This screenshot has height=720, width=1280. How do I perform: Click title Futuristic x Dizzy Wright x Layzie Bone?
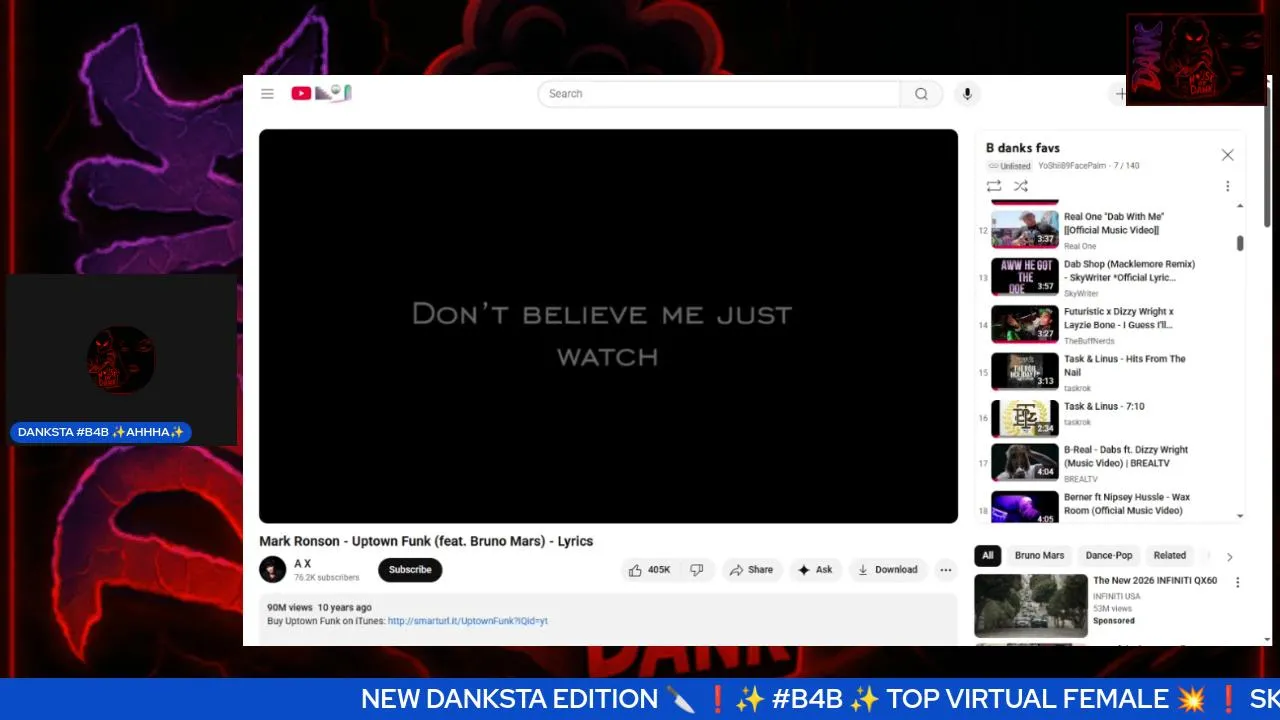(x=1119, y=318)
